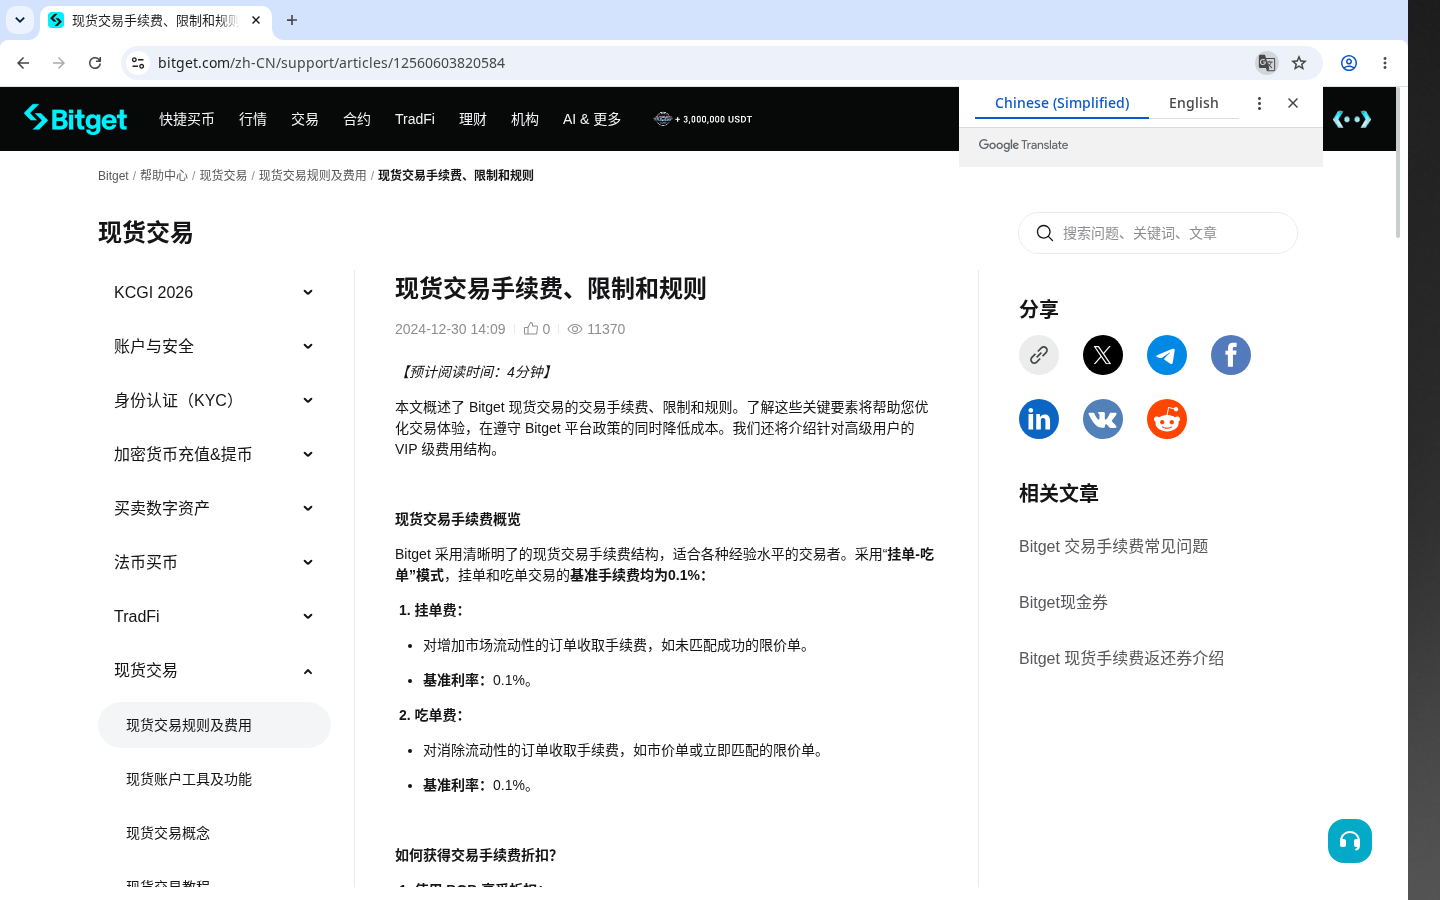This screenshot has width=1440, height=900.
Task: View site information icon in address bar
Action: [138, 63]
